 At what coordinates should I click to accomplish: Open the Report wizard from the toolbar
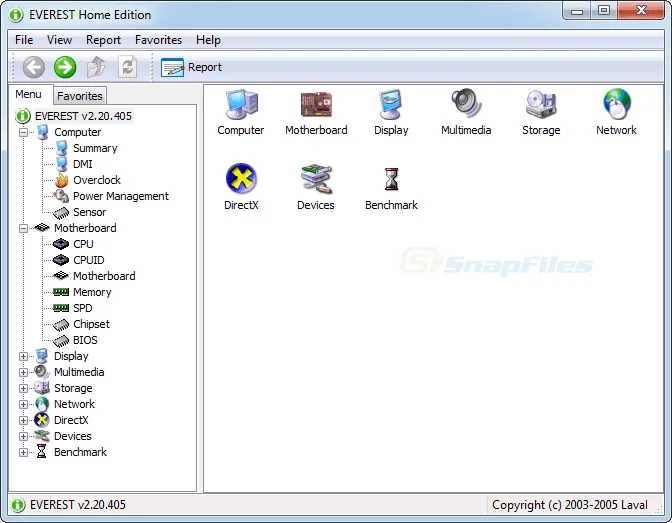(x=191, y=67)
